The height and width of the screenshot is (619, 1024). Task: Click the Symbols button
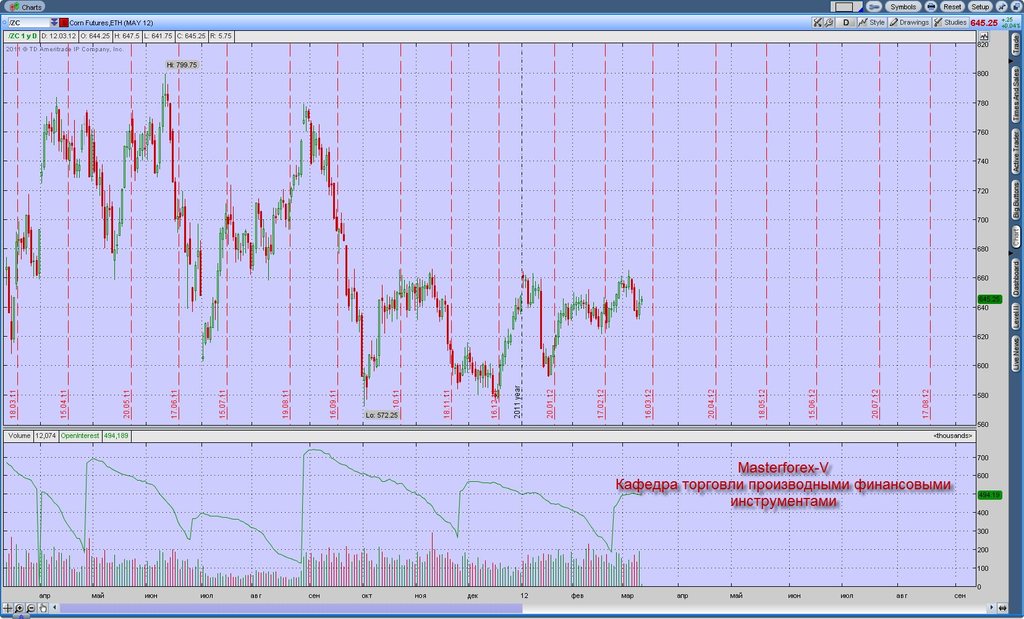pyautogui.click(x=903, y=7)
